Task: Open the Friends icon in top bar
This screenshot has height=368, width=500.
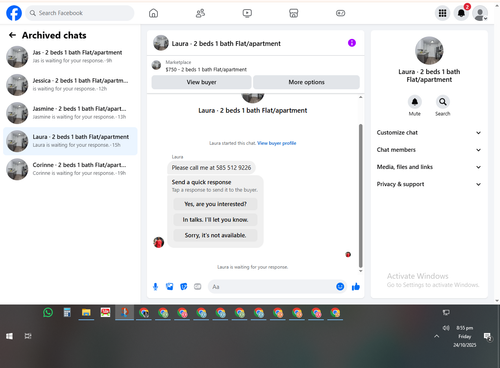Action: pos(200,13)
